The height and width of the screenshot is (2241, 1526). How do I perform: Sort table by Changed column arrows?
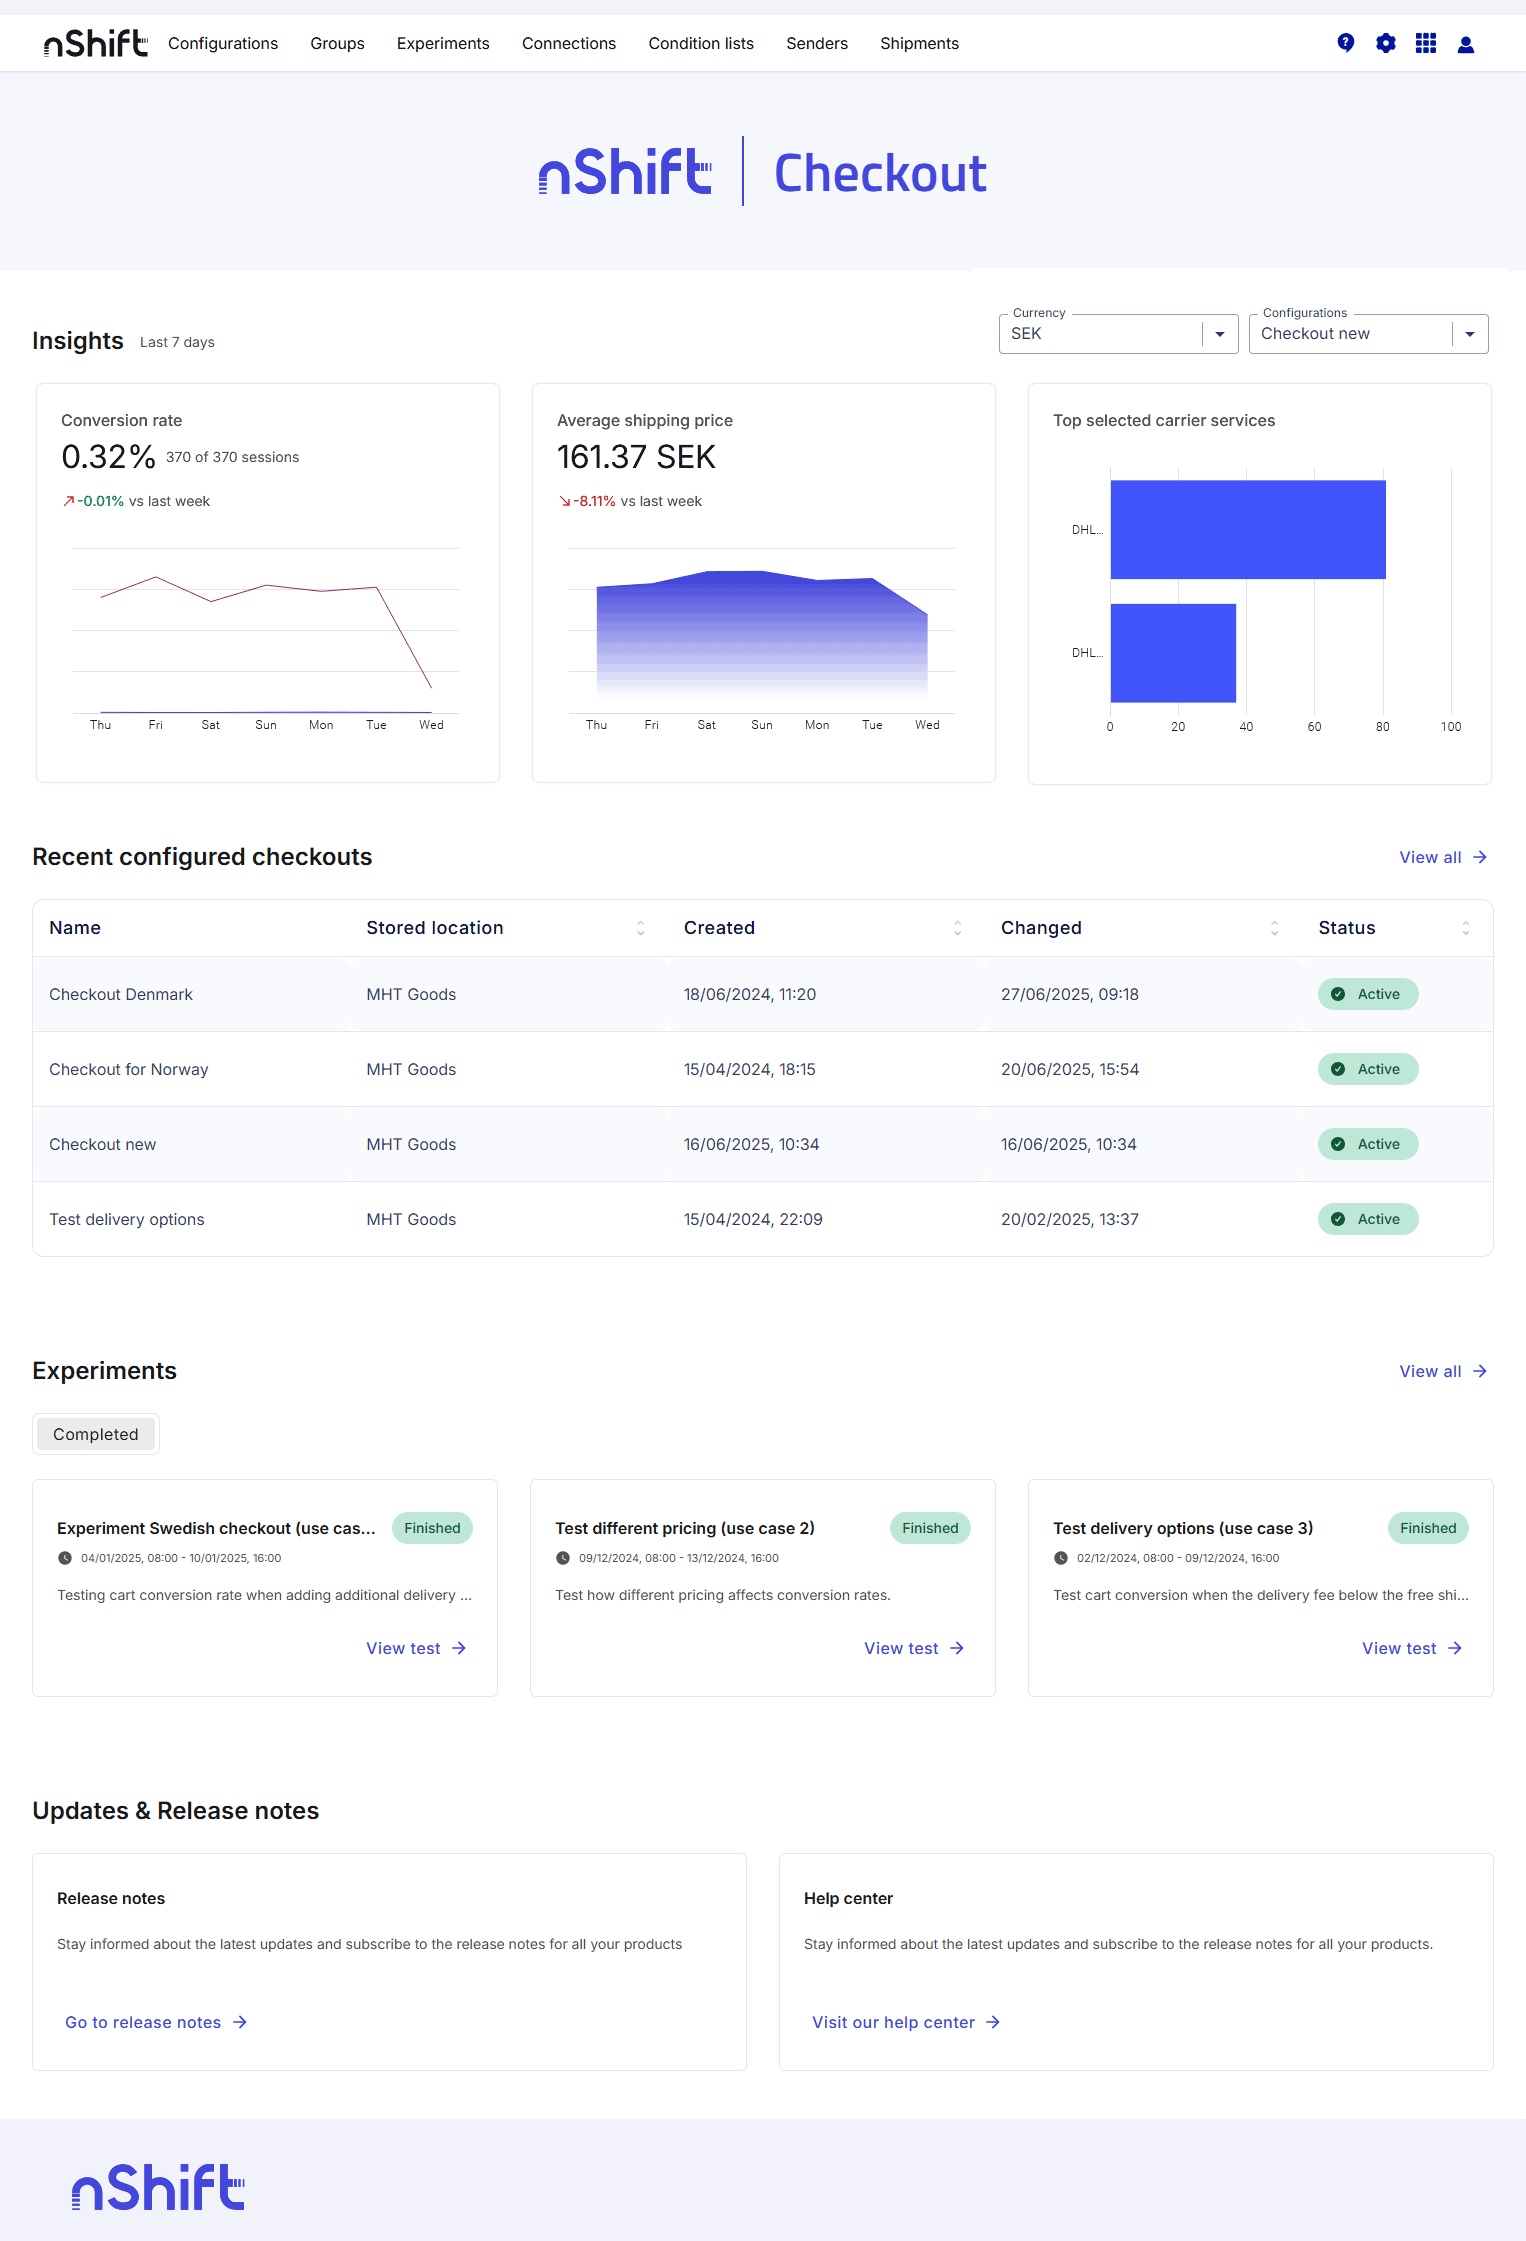(1274, 928)
